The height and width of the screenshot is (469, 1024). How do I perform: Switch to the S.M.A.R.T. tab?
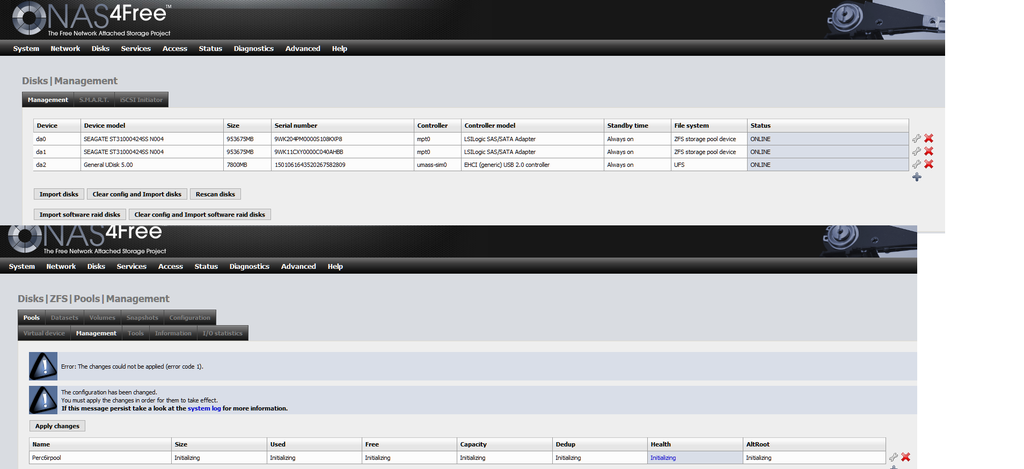pyautogui.click(x=96, y=100)
